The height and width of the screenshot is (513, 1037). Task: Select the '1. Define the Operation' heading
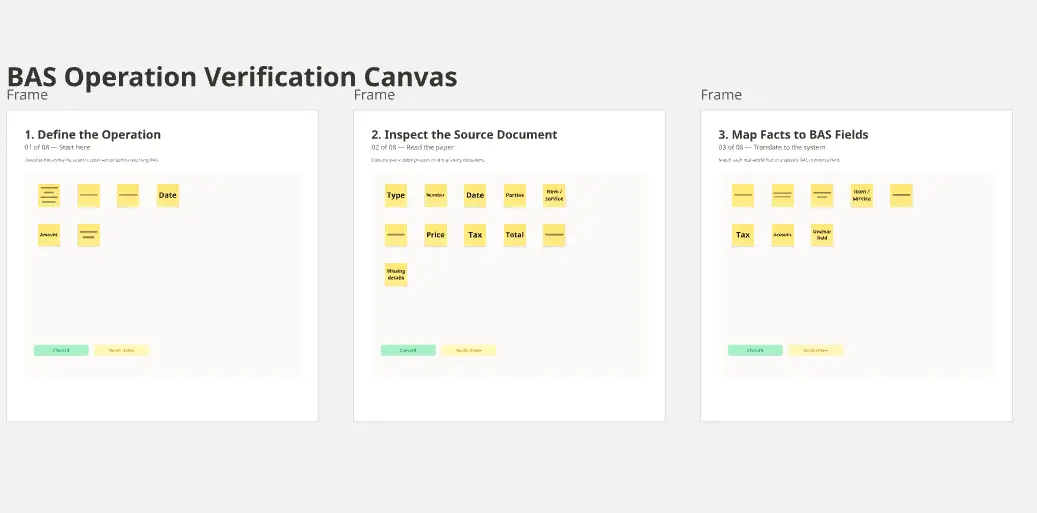(93, 134)
